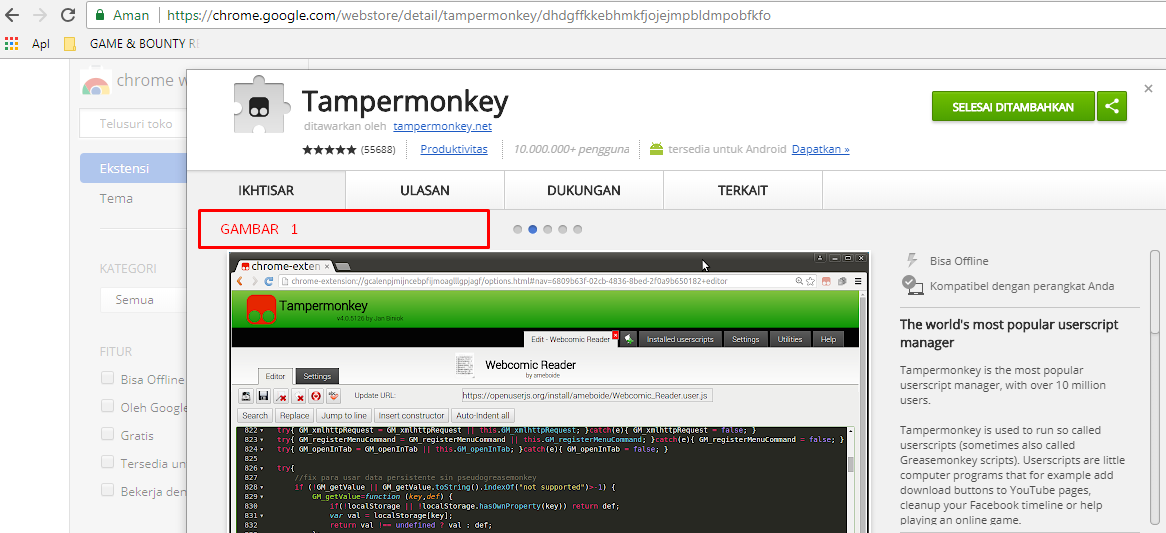Select the third screenshot carousel dot
The width and height of the screenshot is (1166, 533).
click(x=547, y=229)
